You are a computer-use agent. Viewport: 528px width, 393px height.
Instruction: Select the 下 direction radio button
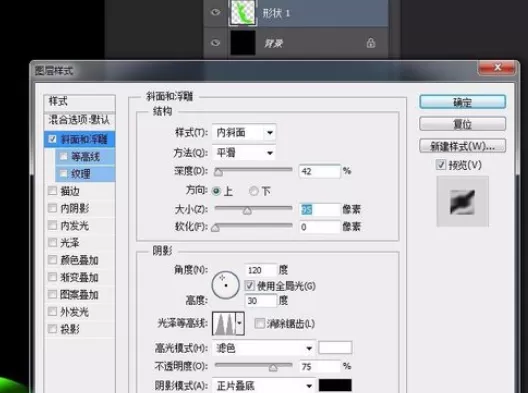pos(253,191)
